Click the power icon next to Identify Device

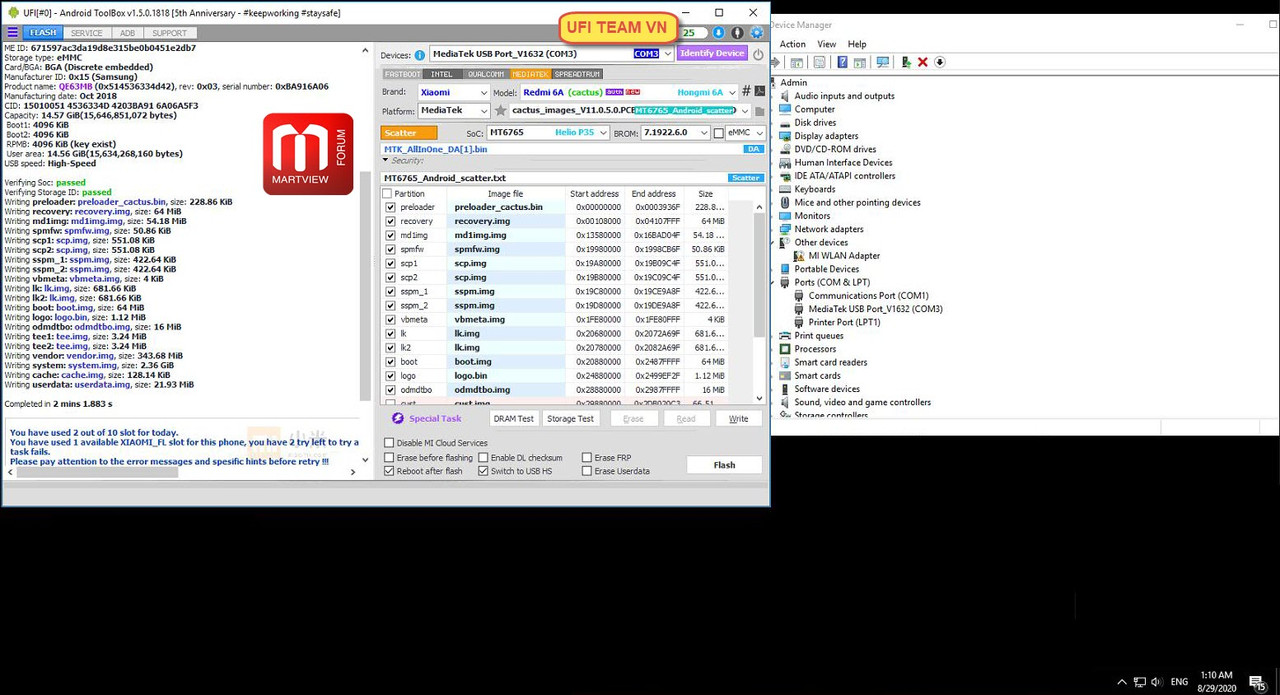pyautogui.click(x=758, y=54)
